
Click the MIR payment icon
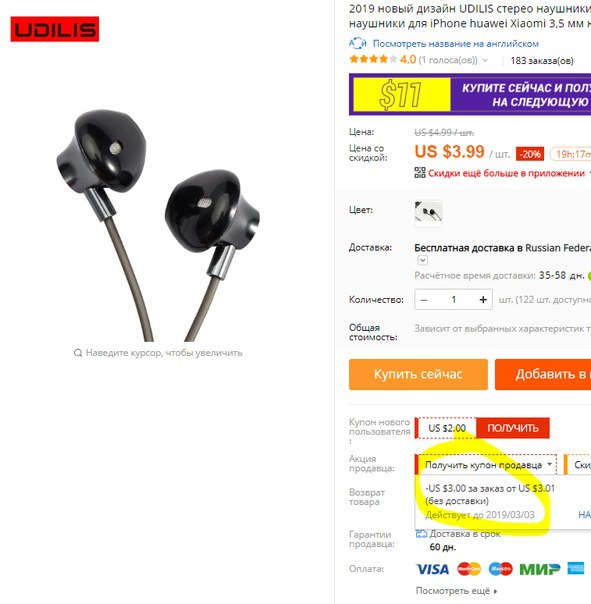pyautogui.click(x=539, y=569)
